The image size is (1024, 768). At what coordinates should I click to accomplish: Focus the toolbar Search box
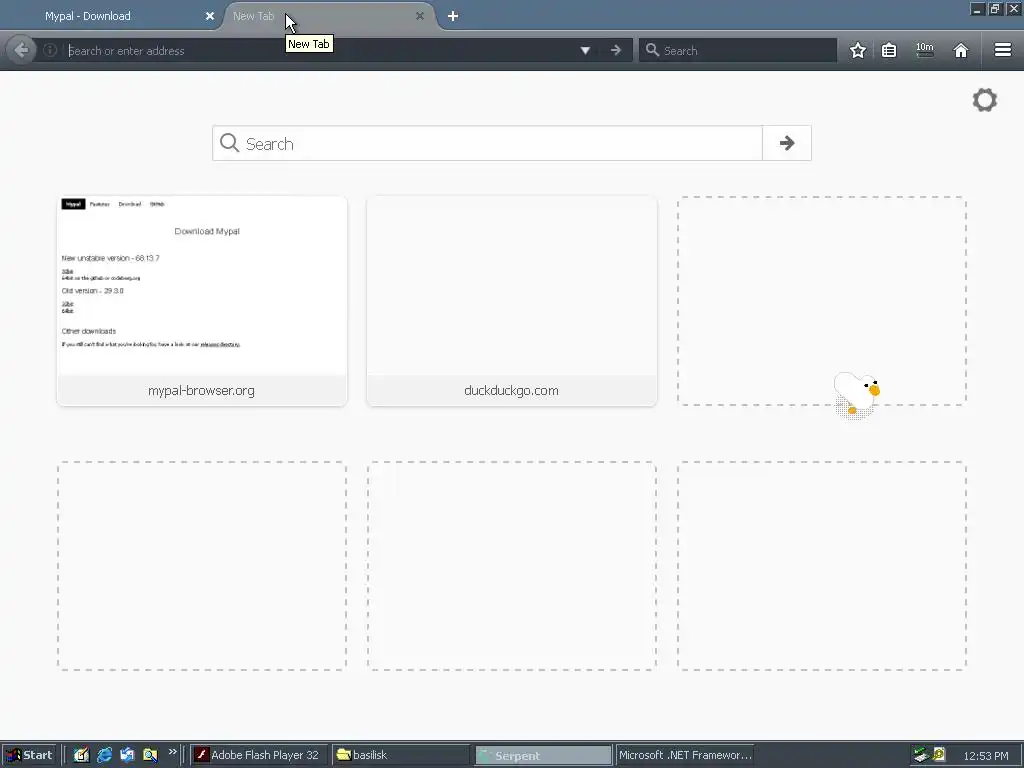[738, 50]
